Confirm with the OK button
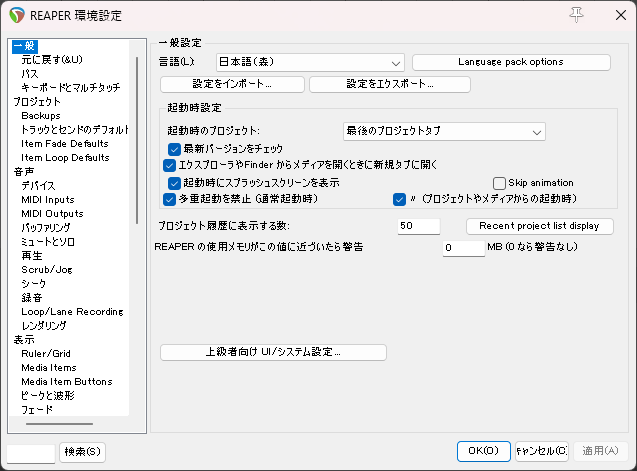The image size is (637, 471). [483, 451]
